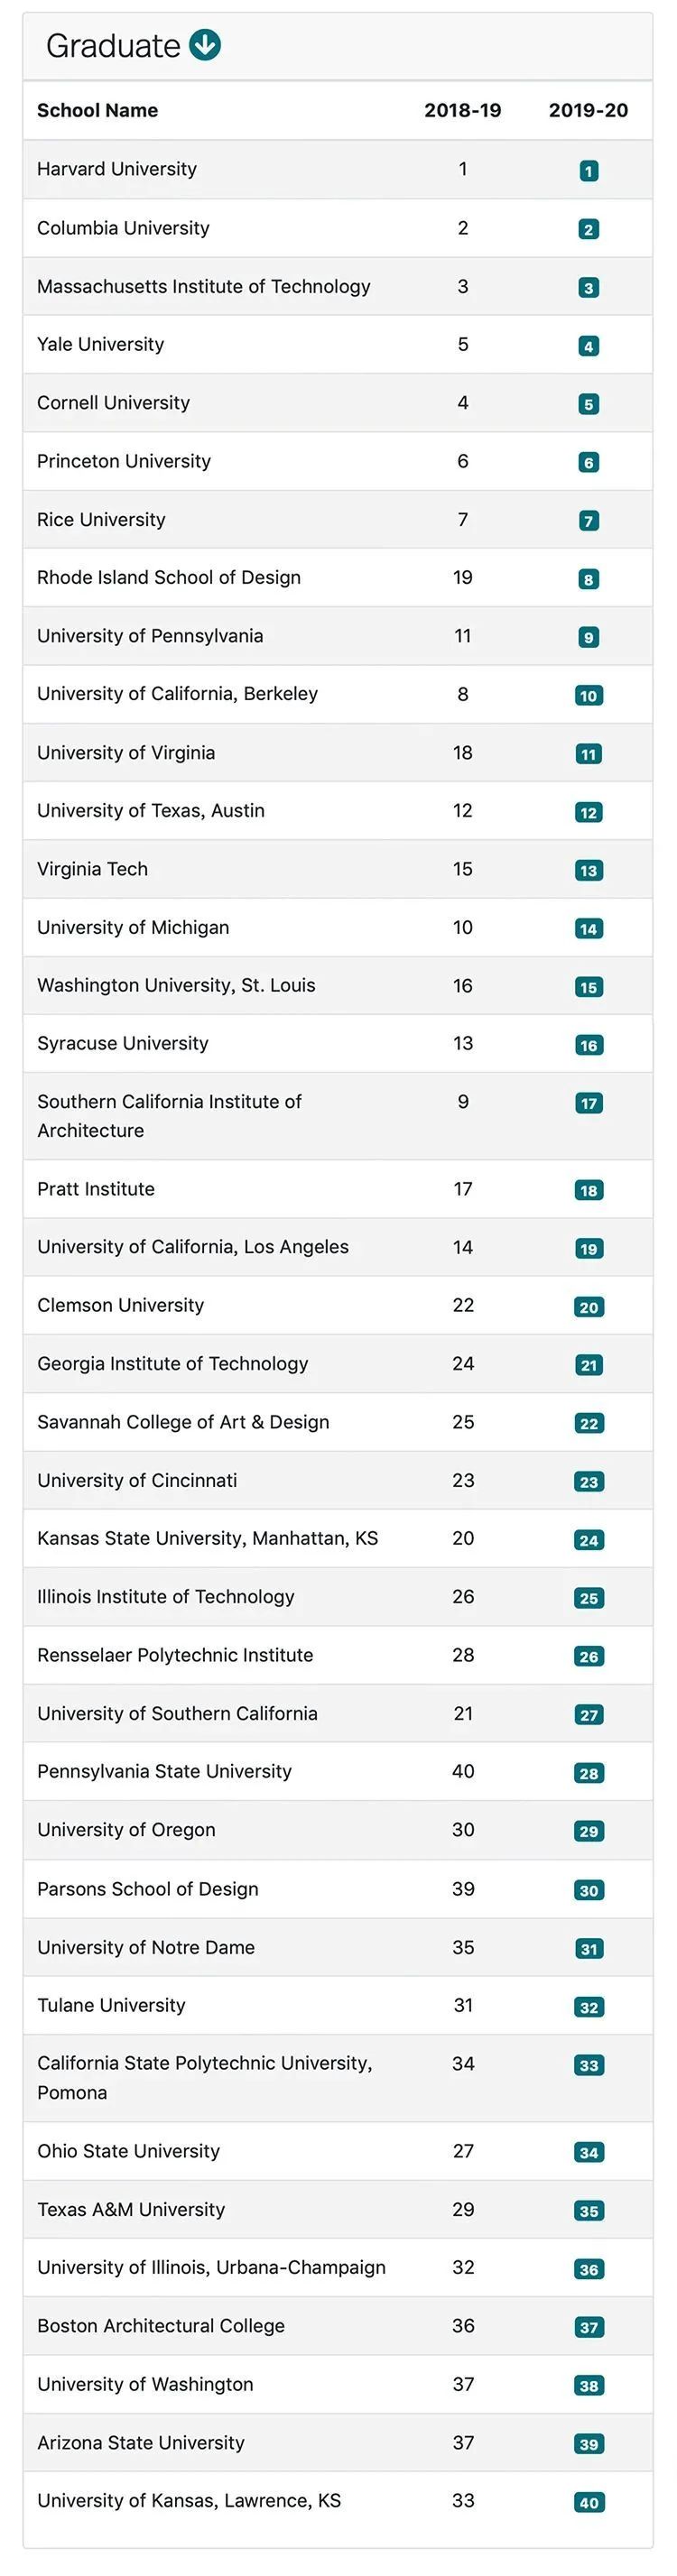The height and width of the screenshot is (2576, 677).
Task: Select Boston Architectural College entry
Action: pyautogui.click(x=161, y=2326)
